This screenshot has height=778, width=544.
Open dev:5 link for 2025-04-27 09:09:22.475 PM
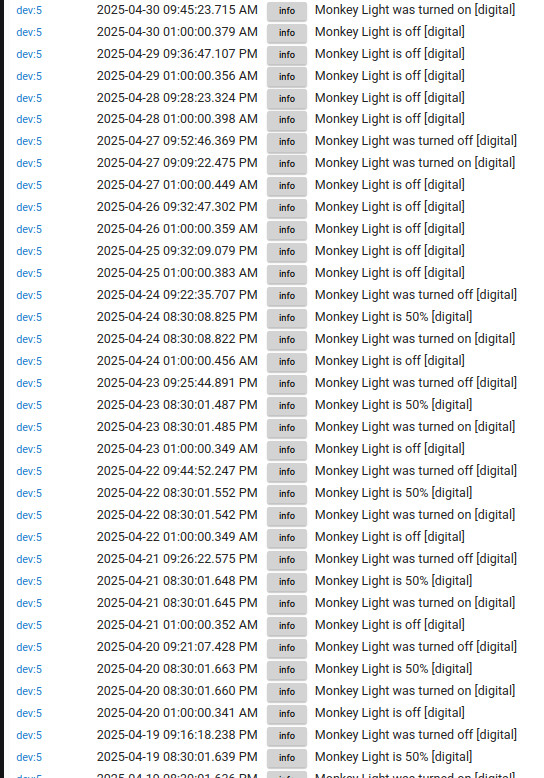pyautogui.click(x=29, y=163)
